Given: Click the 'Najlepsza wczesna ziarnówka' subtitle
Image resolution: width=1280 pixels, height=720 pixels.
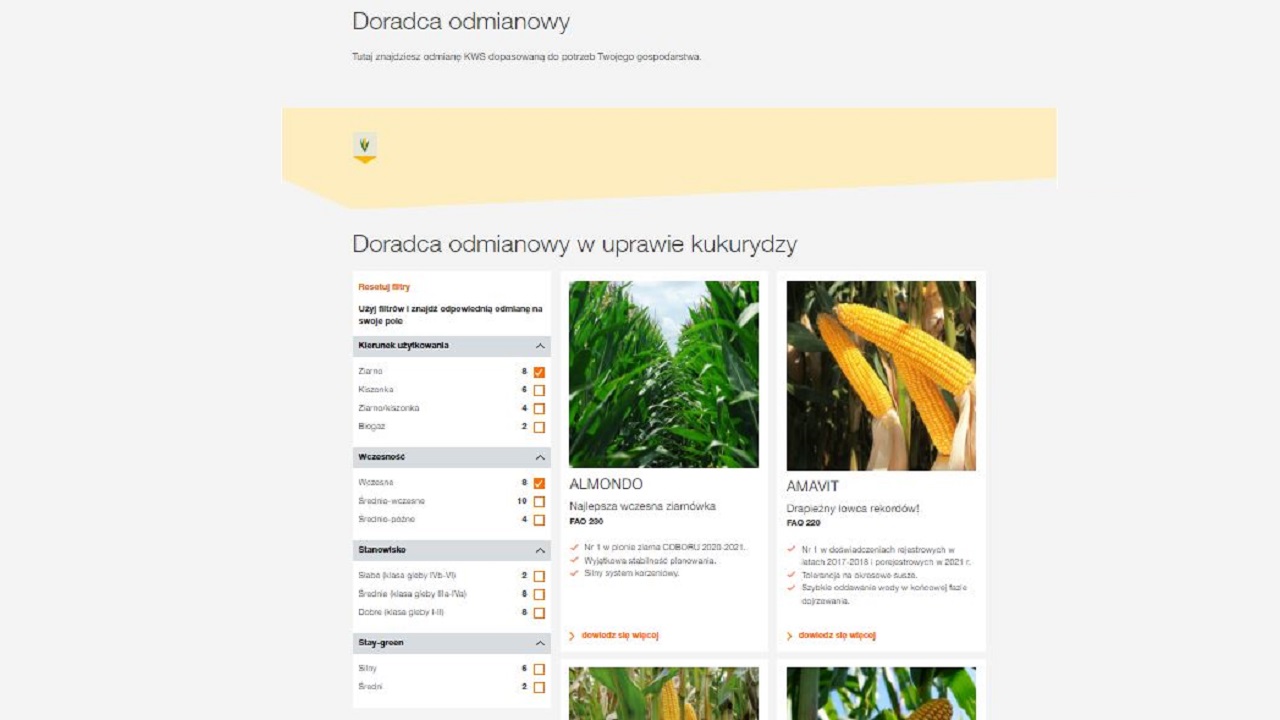Looking at the screenshot, I should point(642,506).
